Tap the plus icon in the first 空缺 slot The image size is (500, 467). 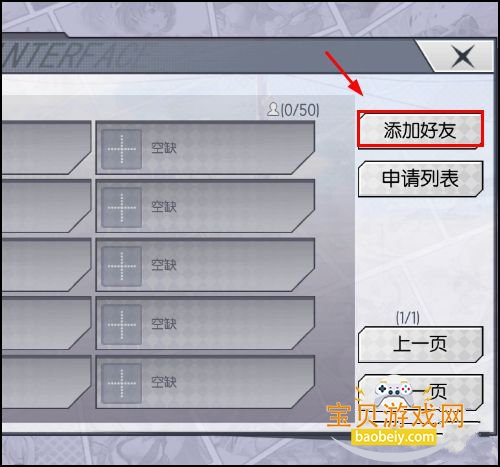point(122,149)
